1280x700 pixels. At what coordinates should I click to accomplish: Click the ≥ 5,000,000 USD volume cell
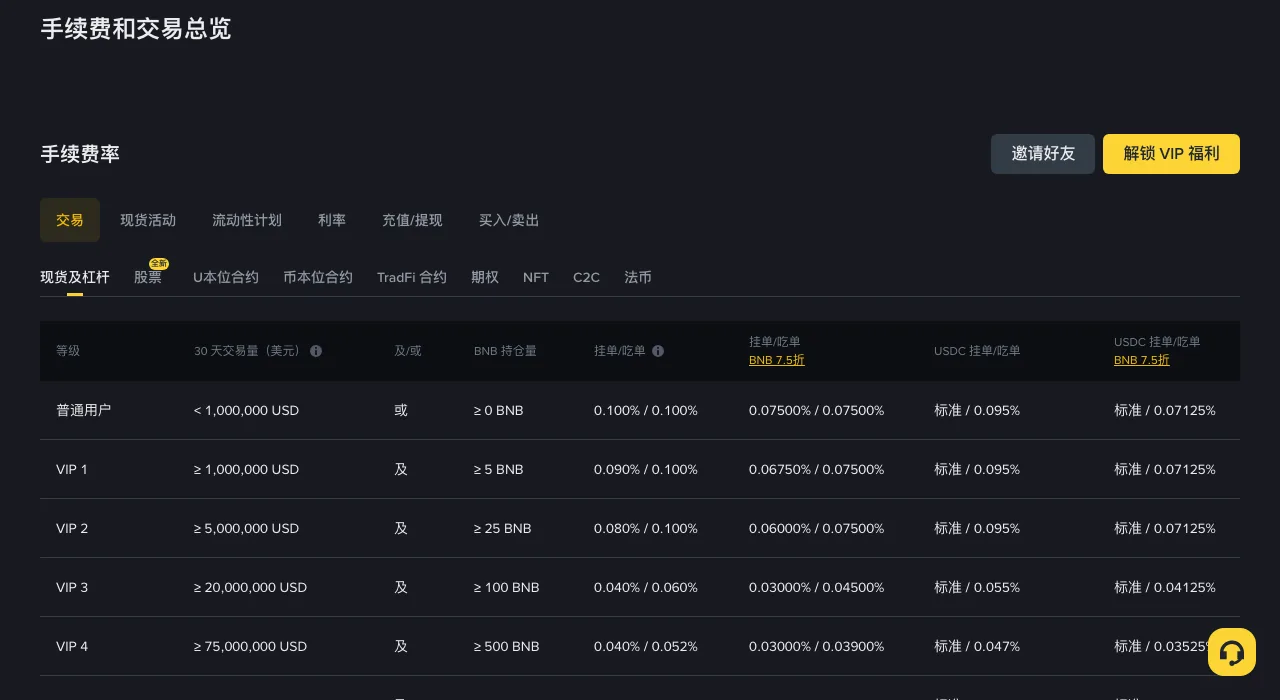click(x=246, y=528)
